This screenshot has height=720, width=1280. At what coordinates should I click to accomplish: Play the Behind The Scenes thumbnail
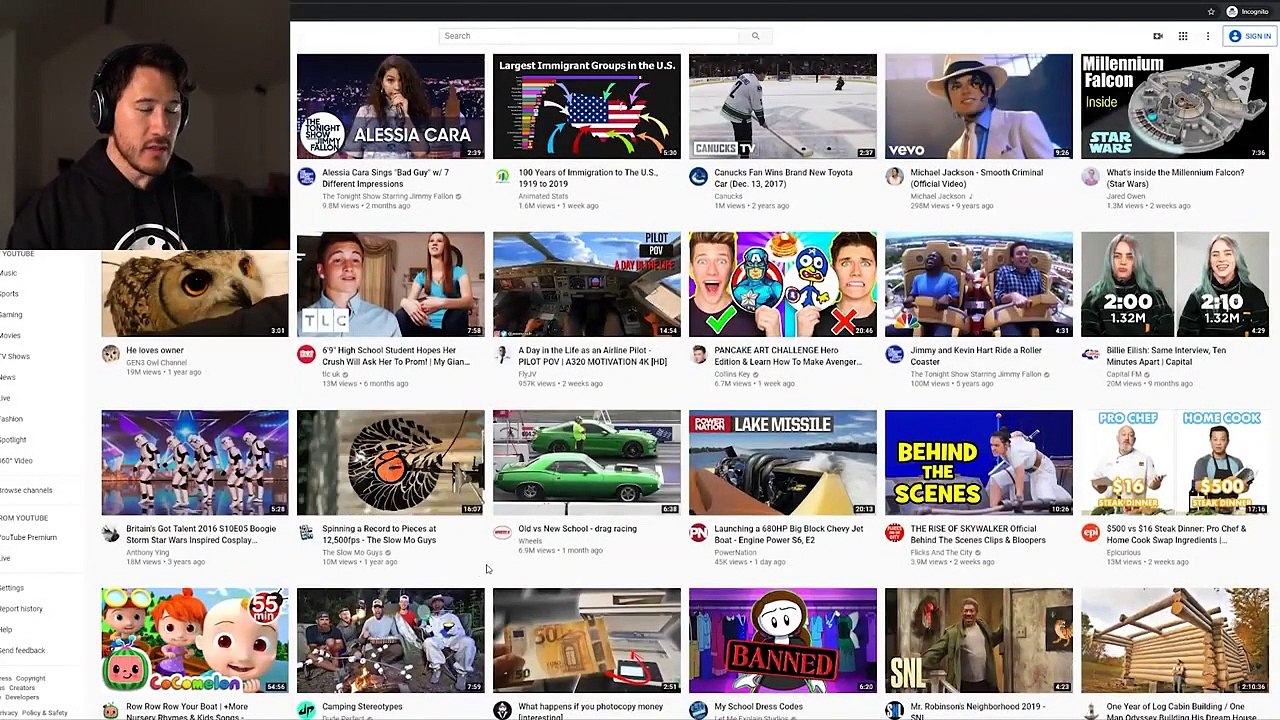coord(979,463)
